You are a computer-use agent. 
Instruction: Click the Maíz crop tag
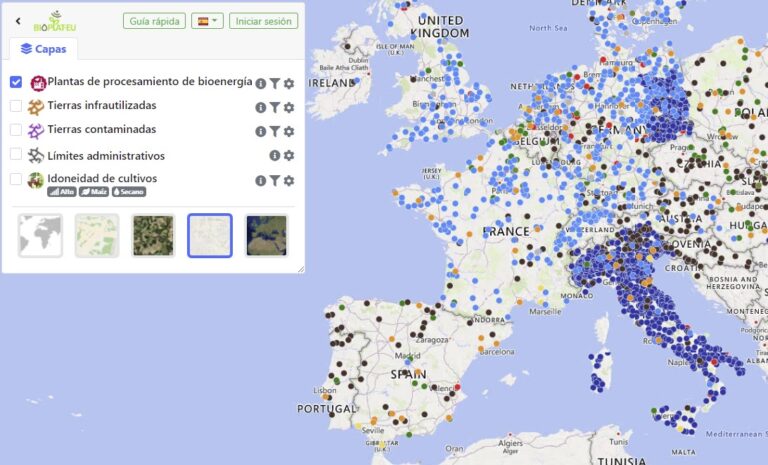click(94, 192)
